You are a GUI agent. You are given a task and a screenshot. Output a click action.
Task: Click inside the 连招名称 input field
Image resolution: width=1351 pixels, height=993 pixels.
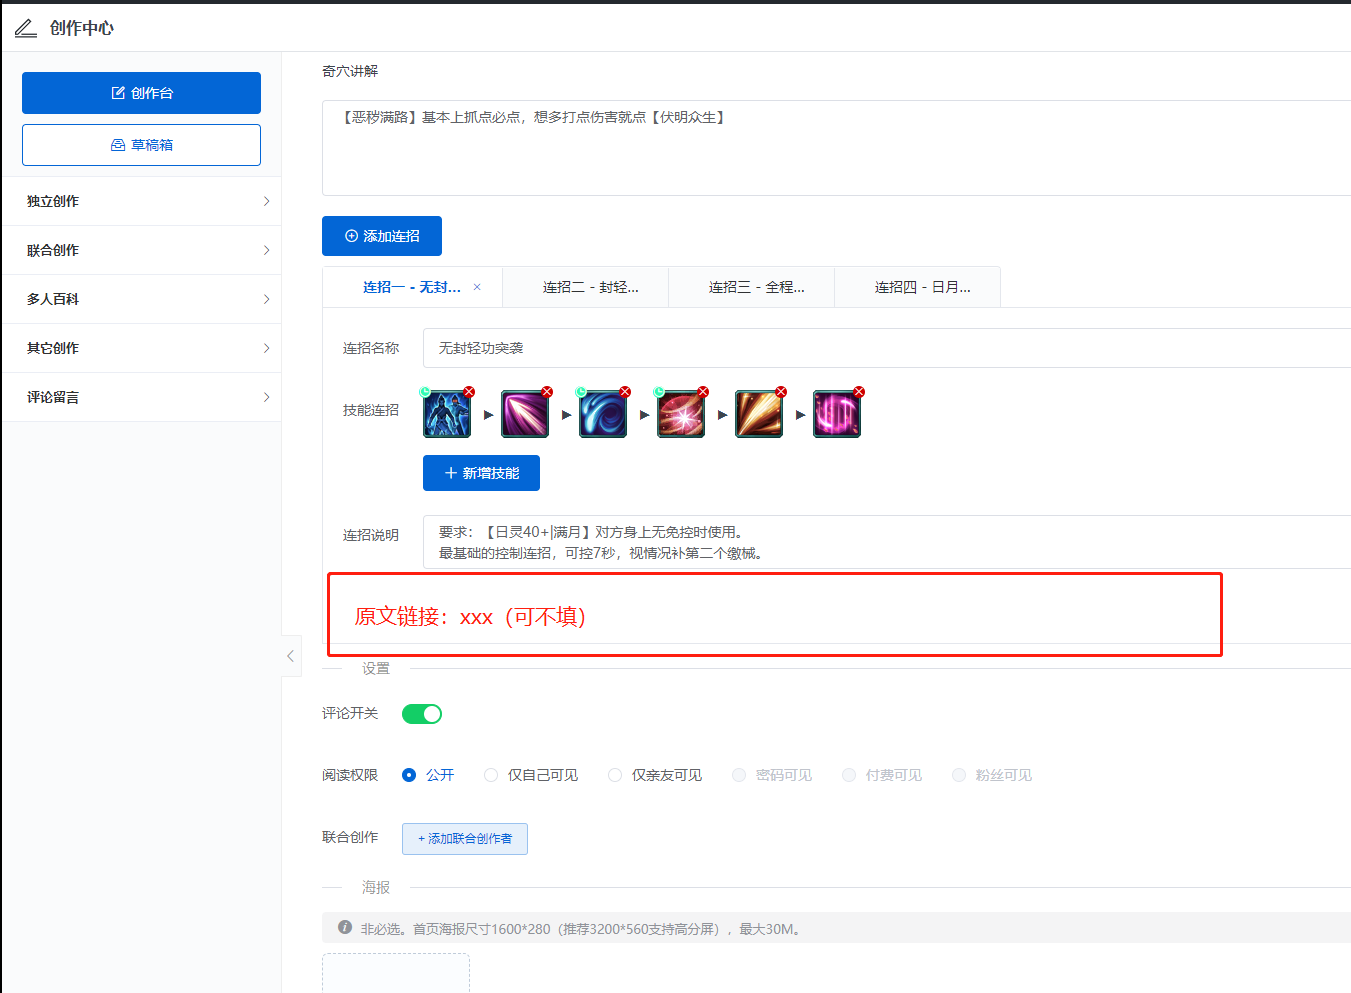(700, 348)
